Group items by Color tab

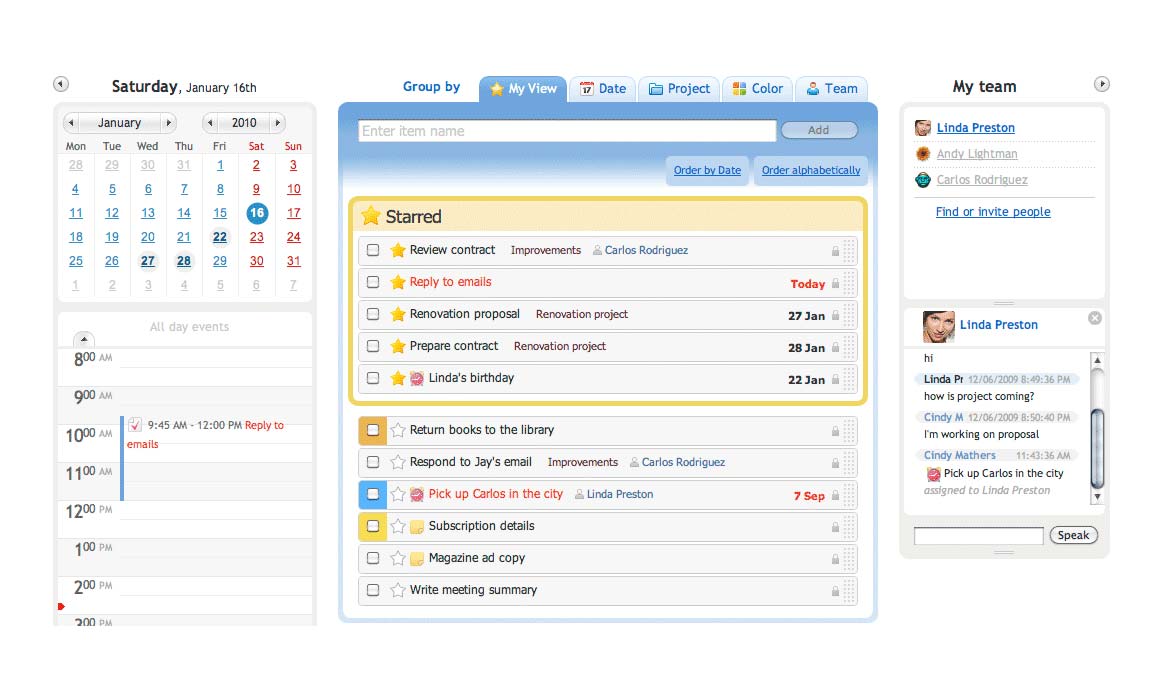[x=757, y=89]
